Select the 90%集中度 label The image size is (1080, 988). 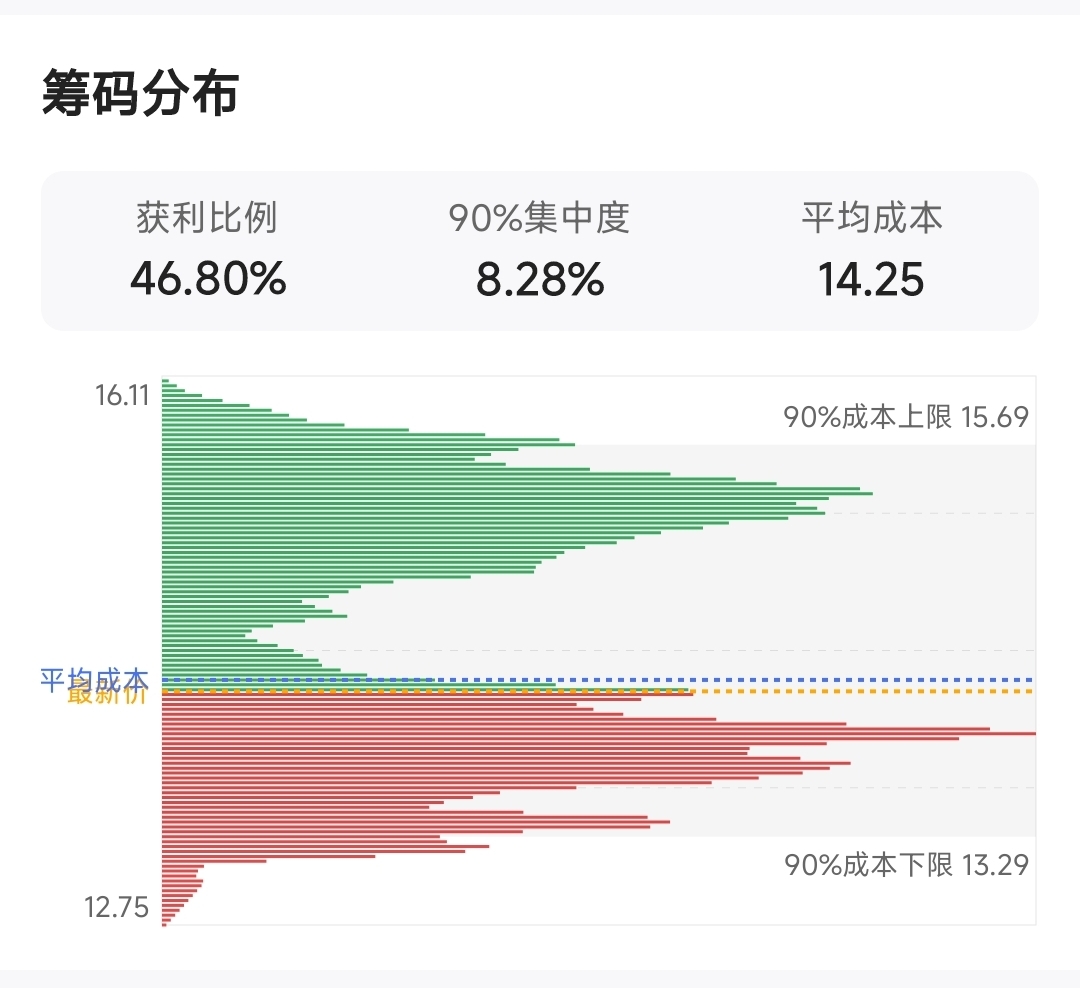[539, 218]
